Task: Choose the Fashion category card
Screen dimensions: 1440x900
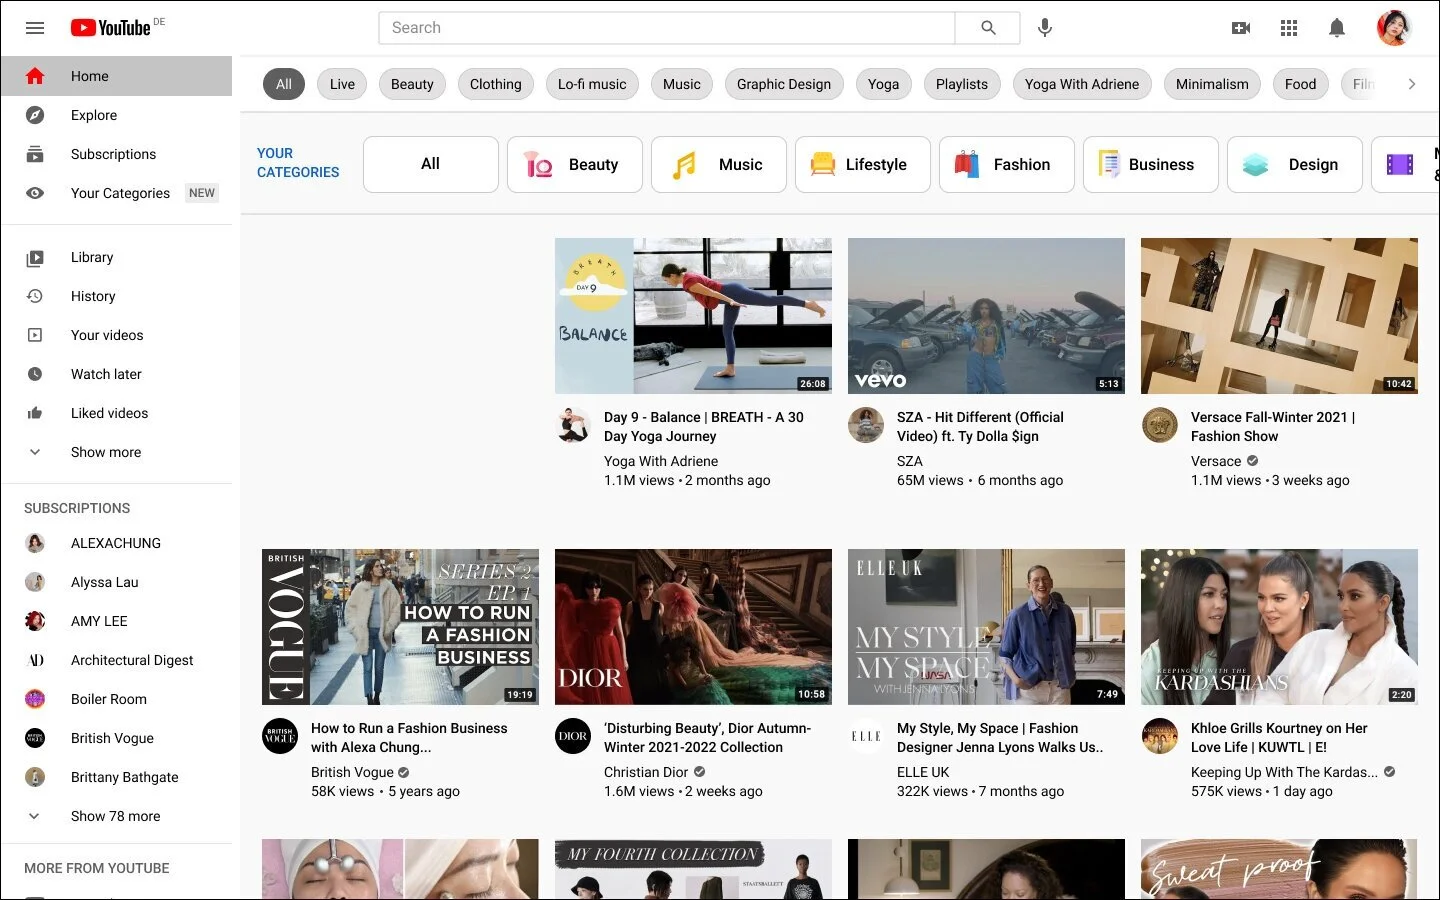Action: click(1007, 164)
